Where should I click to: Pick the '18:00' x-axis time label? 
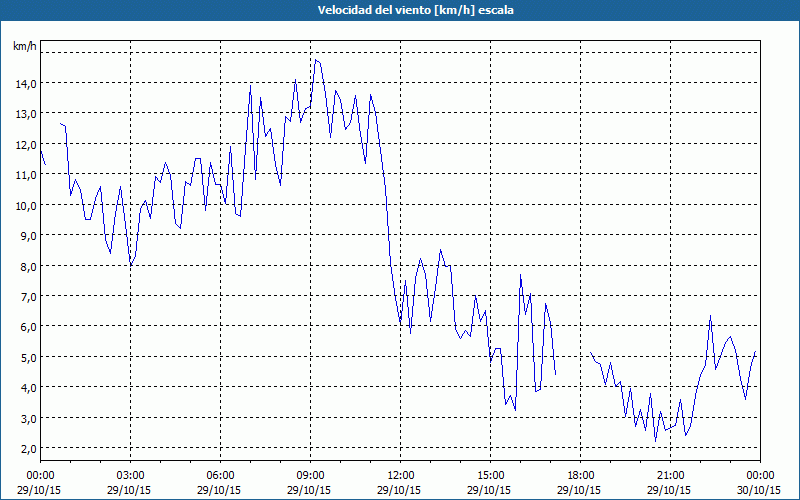tap(581, 476)
